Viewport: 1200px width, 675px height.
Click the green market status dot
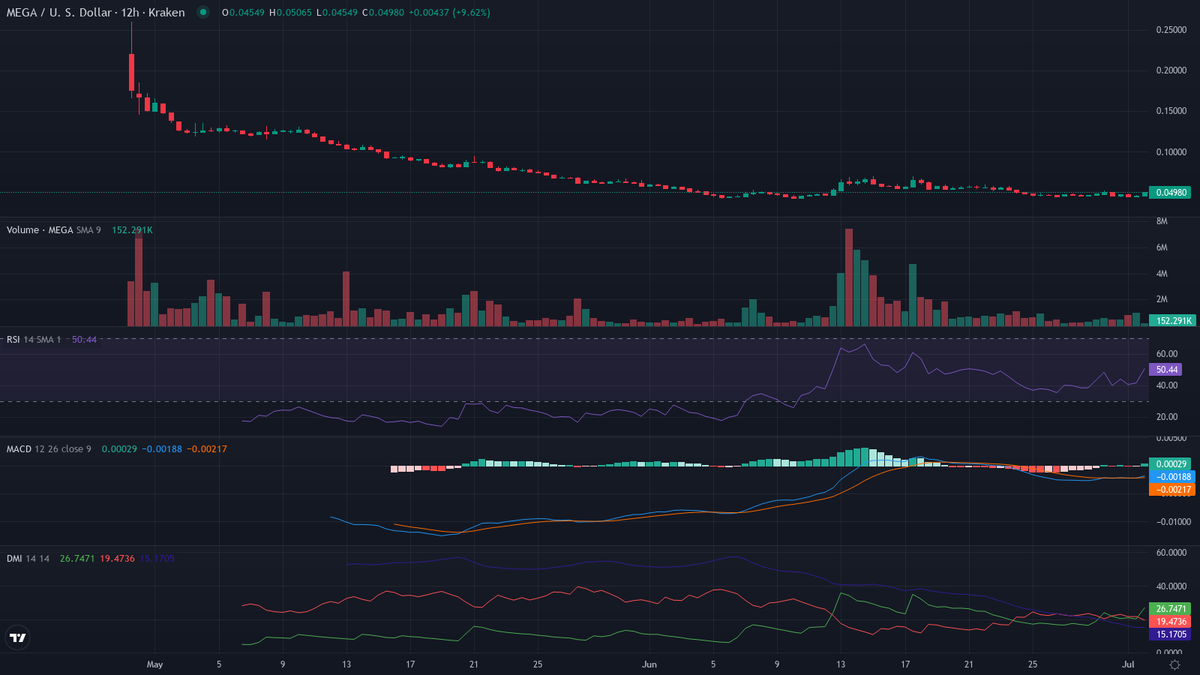(x=204, y=13)
